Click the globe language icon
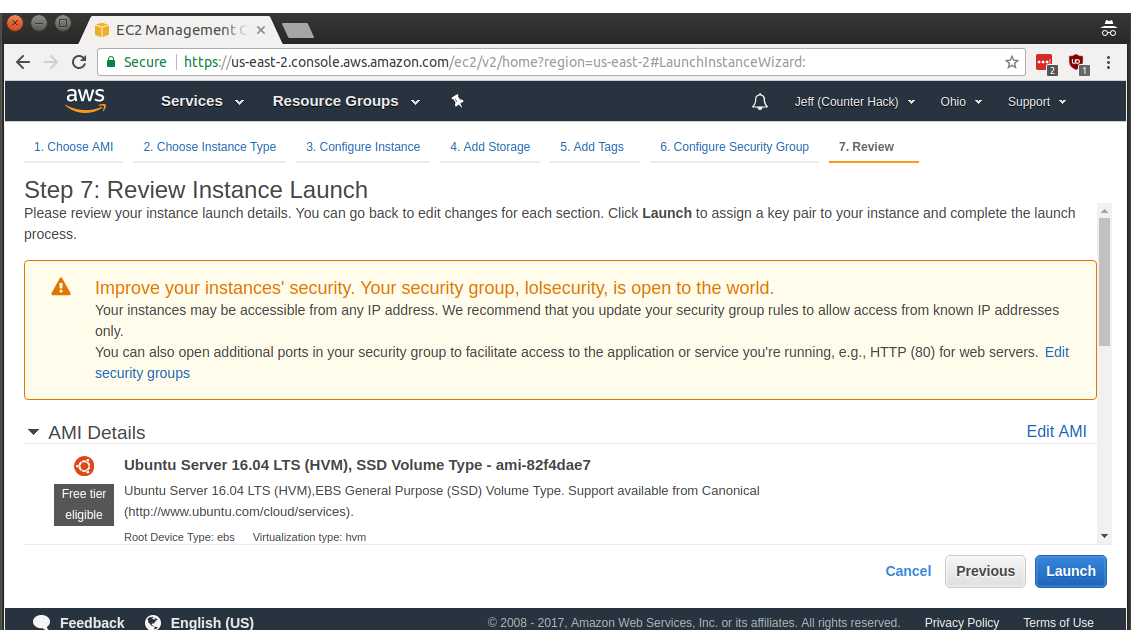Image resolution: width=1131 pixels, height=643 pixels. coord(153,623)
